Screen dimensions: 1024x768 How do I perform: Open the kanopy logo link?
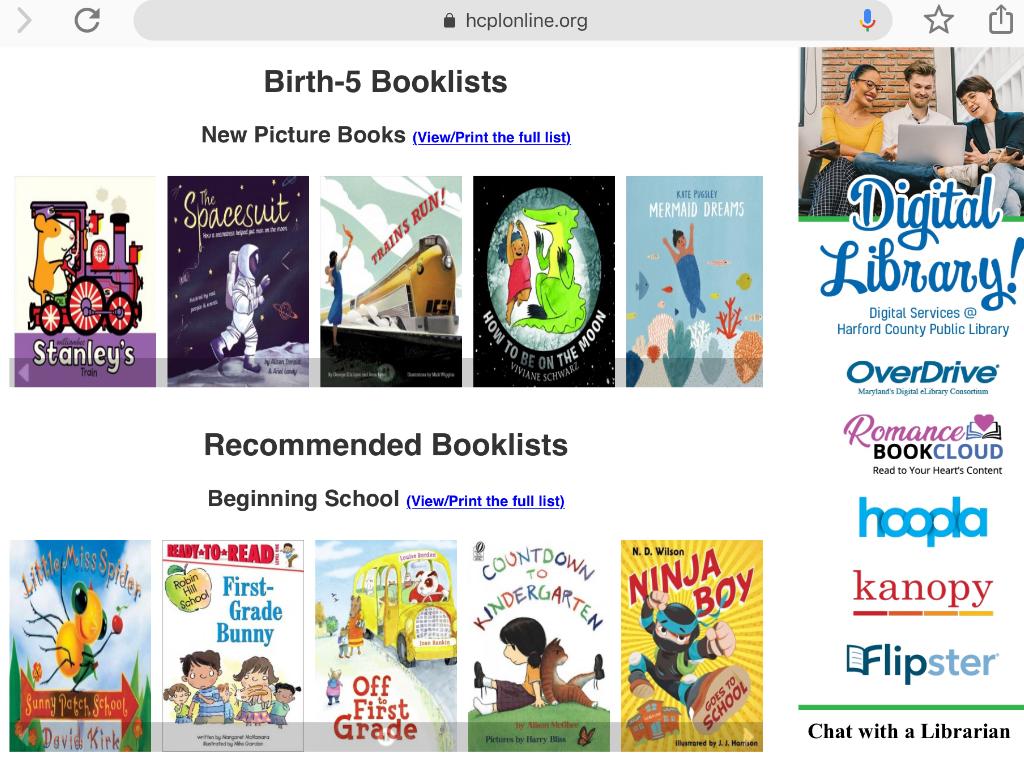922,592
